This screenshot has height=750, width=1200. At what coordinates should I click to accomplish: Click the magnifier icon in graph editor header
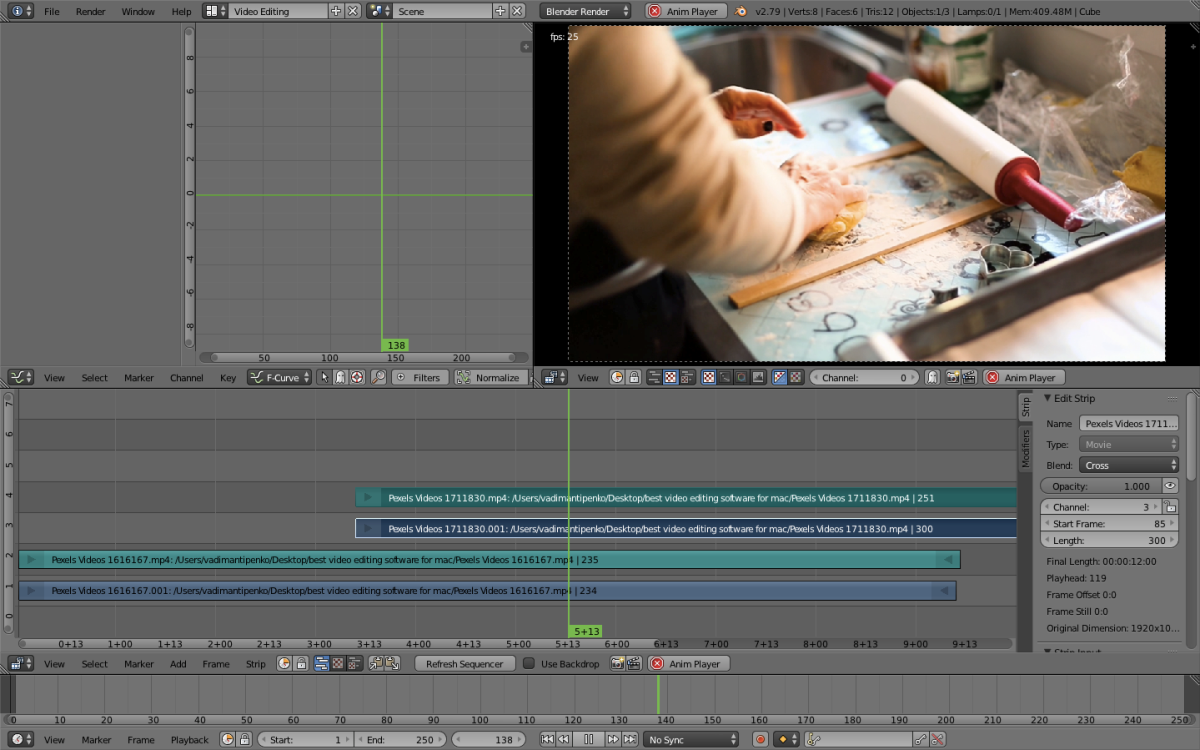tap(378, 378)
